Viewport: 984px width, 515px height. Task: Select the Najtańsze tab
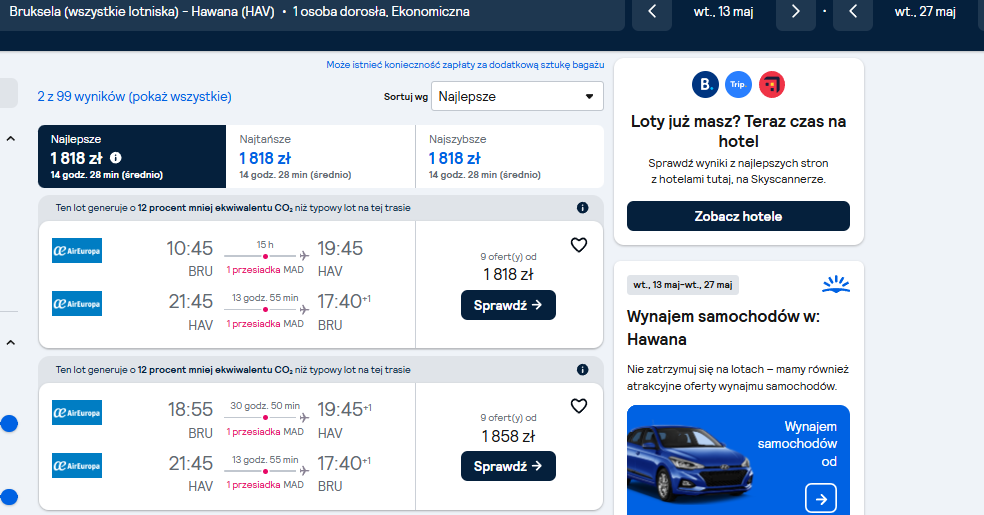click(x=321, y=156)
